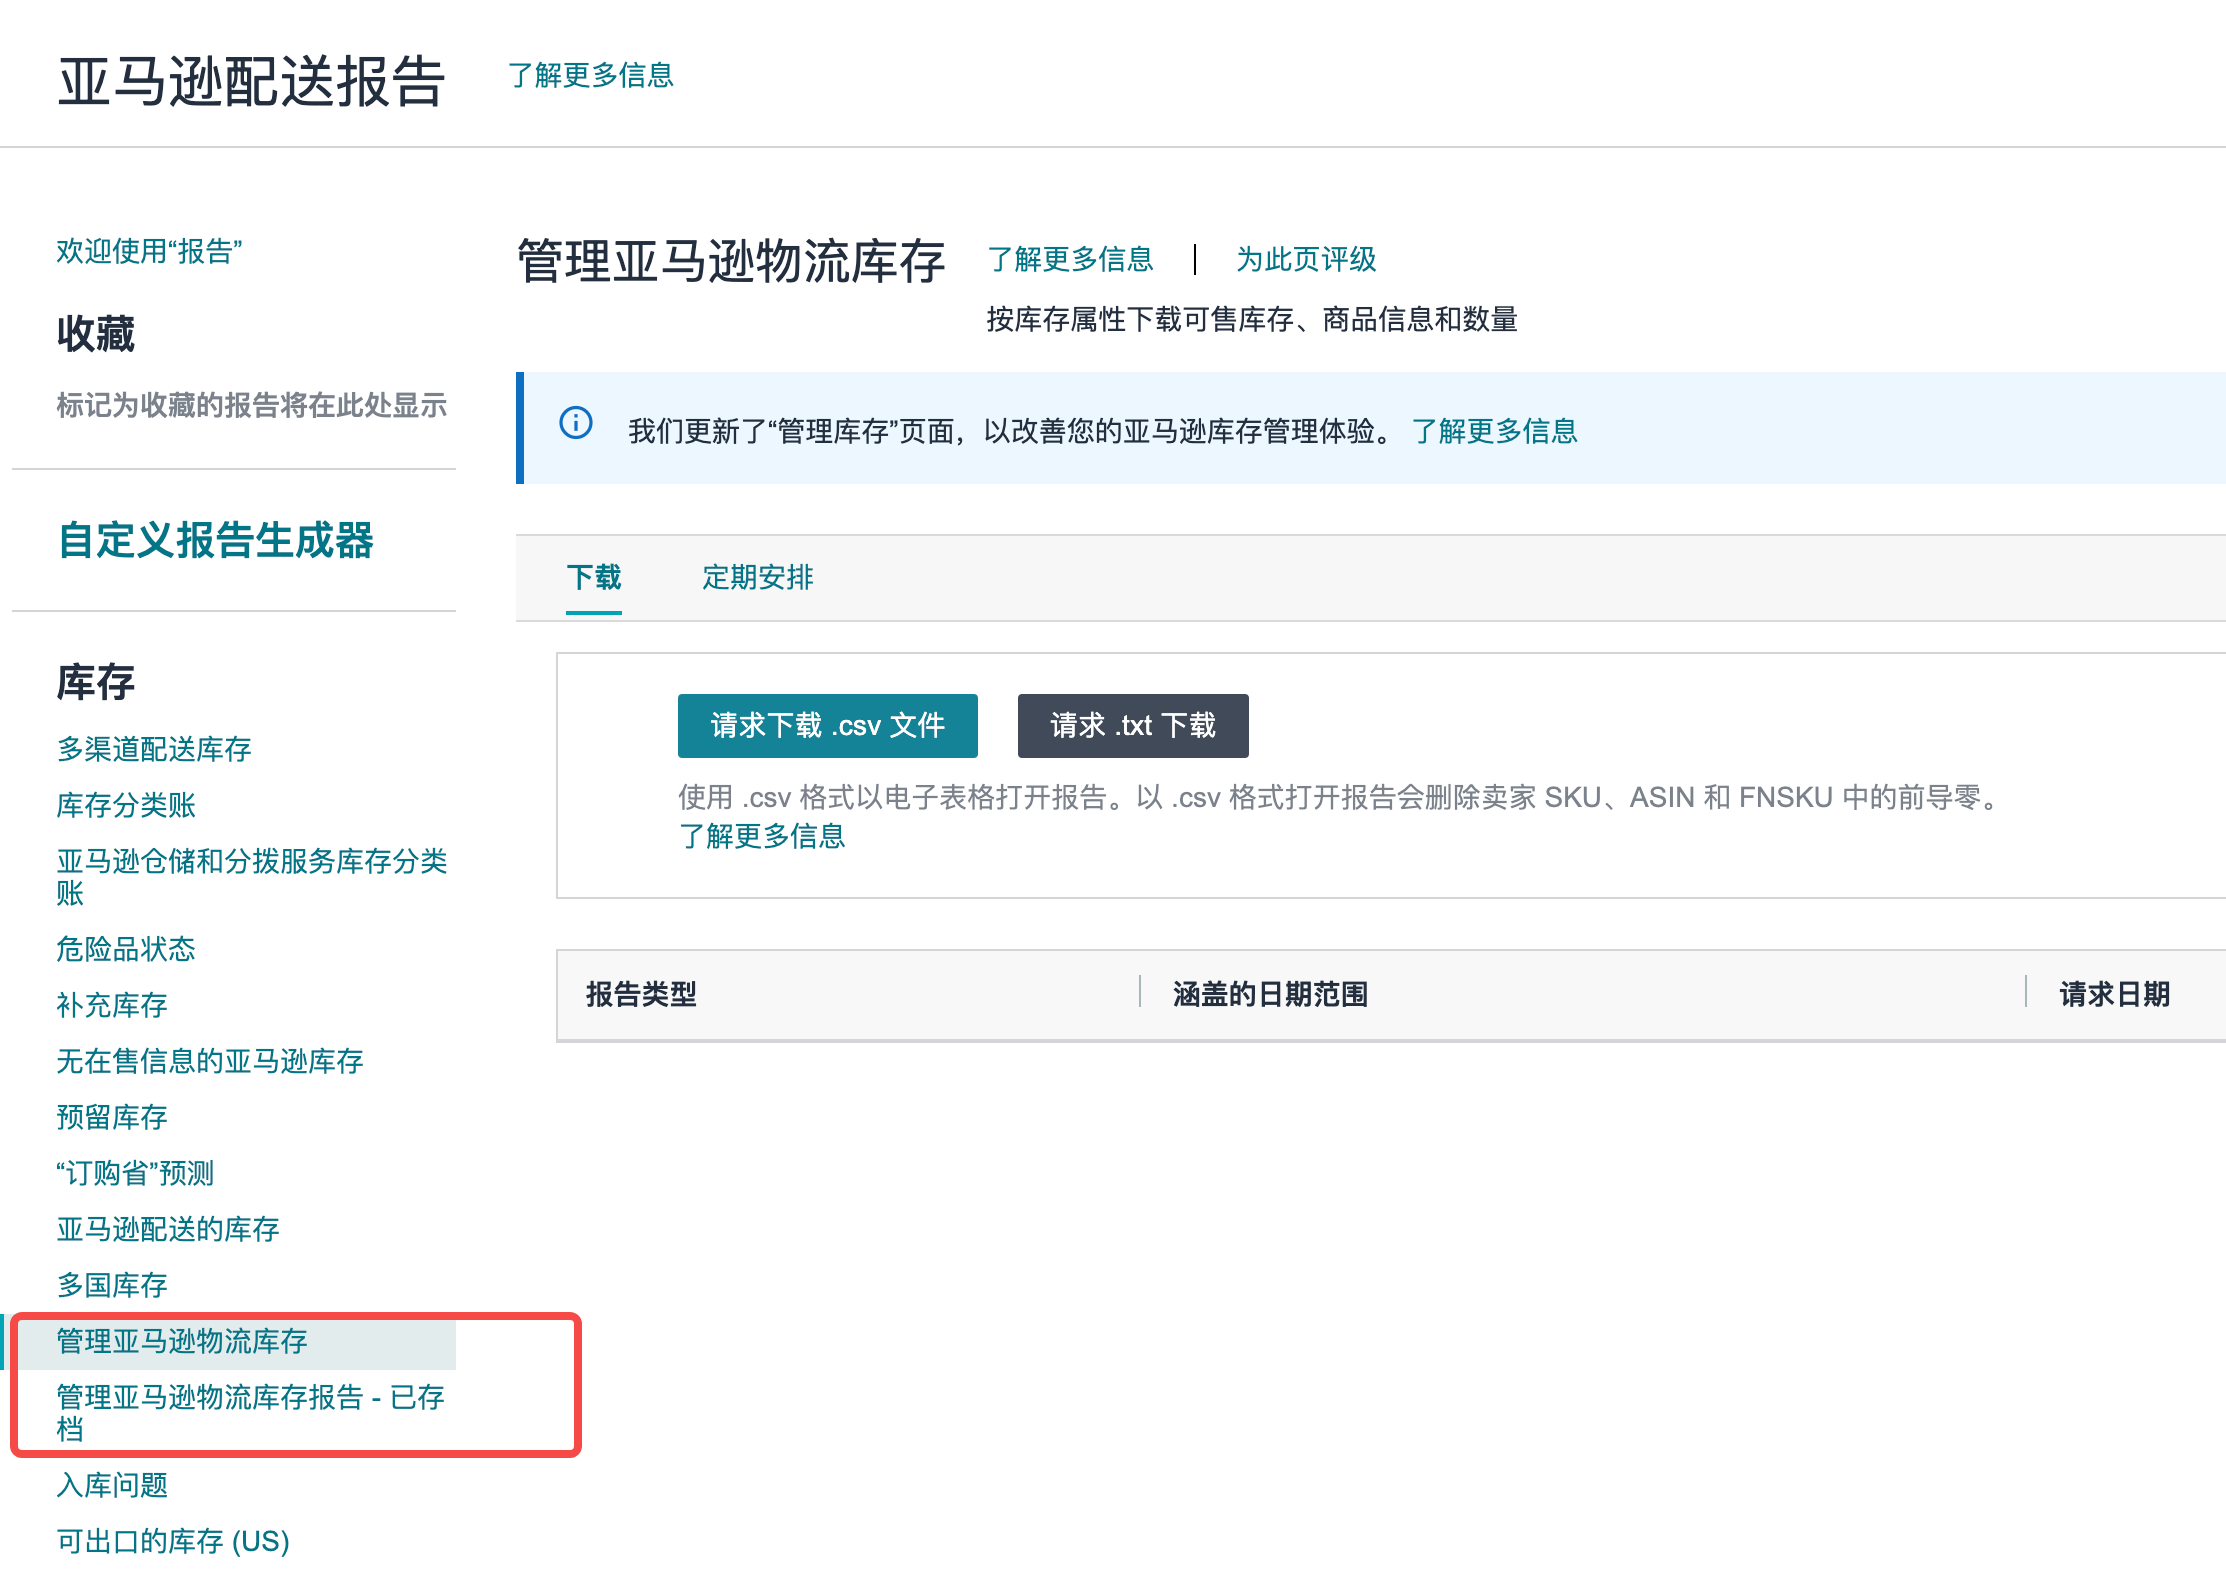The image size is (2226, 1572).
Task: Click 为此页评级 link
Action: pos(1306,259)
